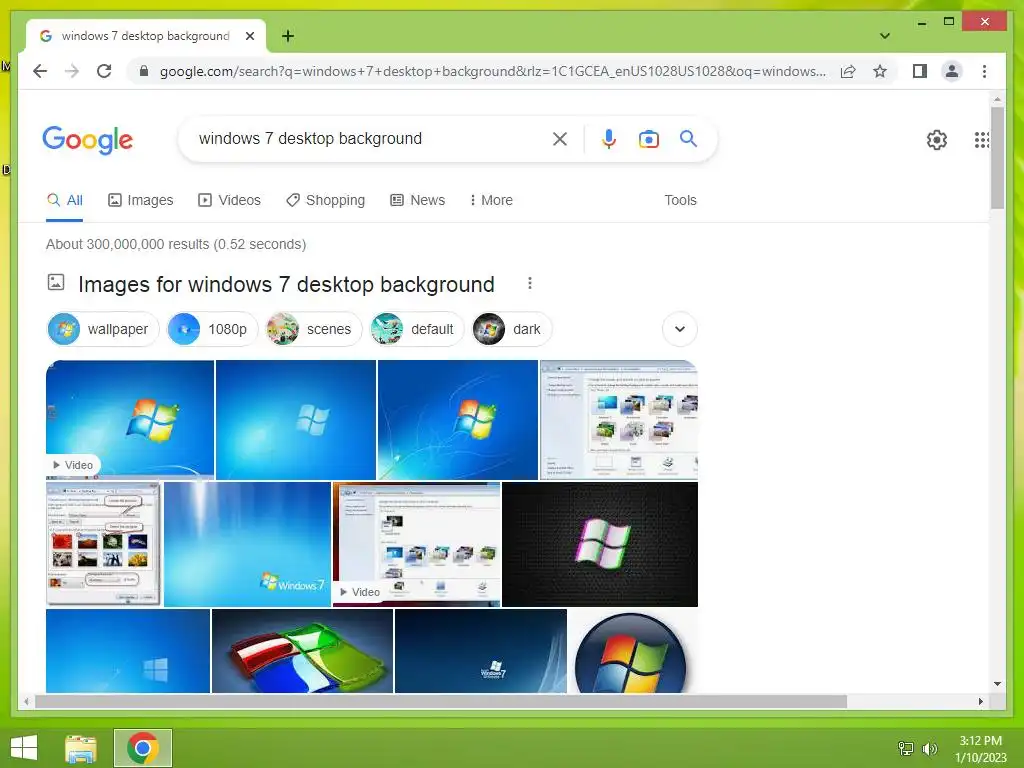Click the scroll right arrow
The image size is (1024, 768).
point(980,701)
